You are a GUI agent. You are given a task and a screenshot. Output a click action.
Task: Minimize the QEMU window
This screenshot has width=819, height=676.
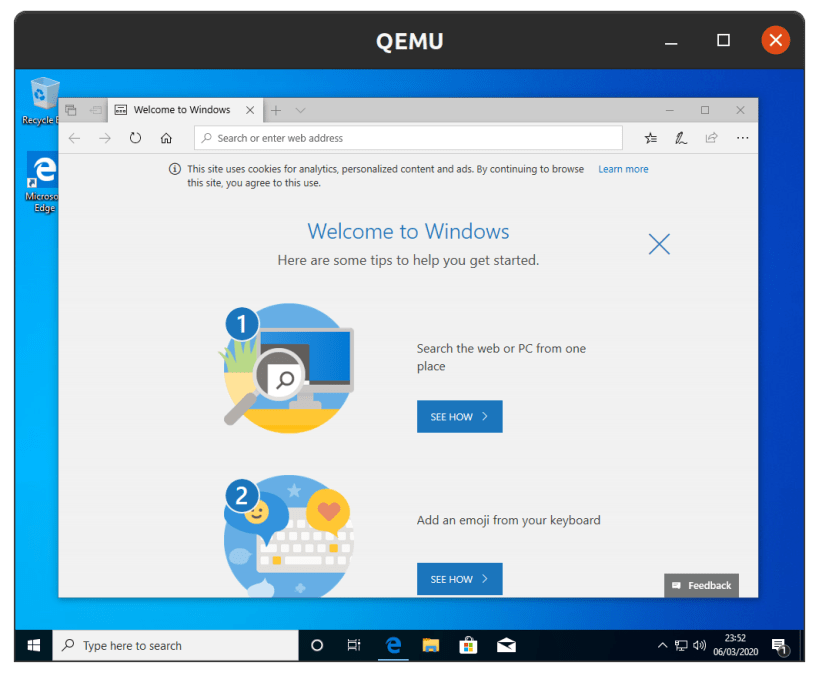point(671,41)
